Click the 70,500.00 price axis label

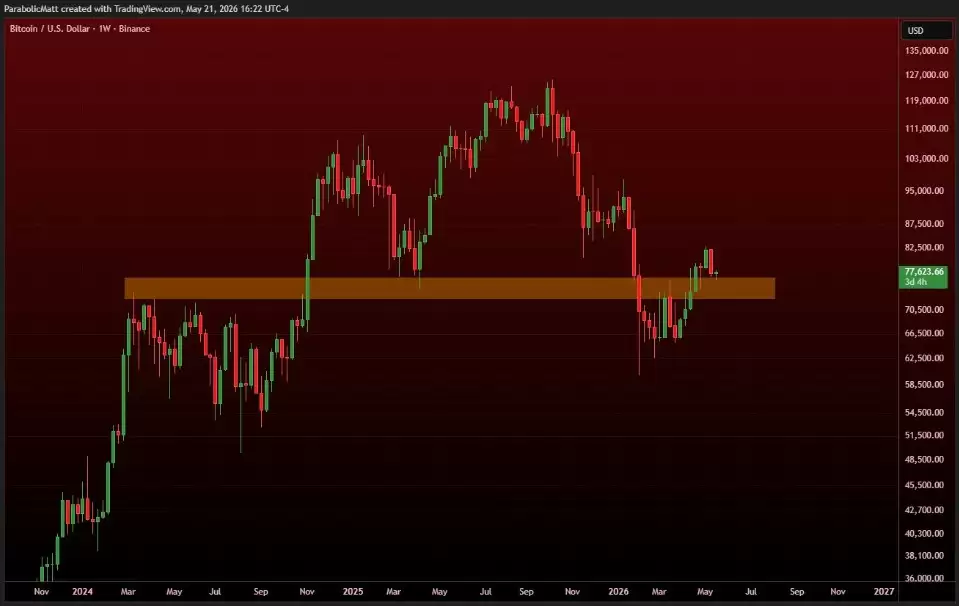point(924,309)
